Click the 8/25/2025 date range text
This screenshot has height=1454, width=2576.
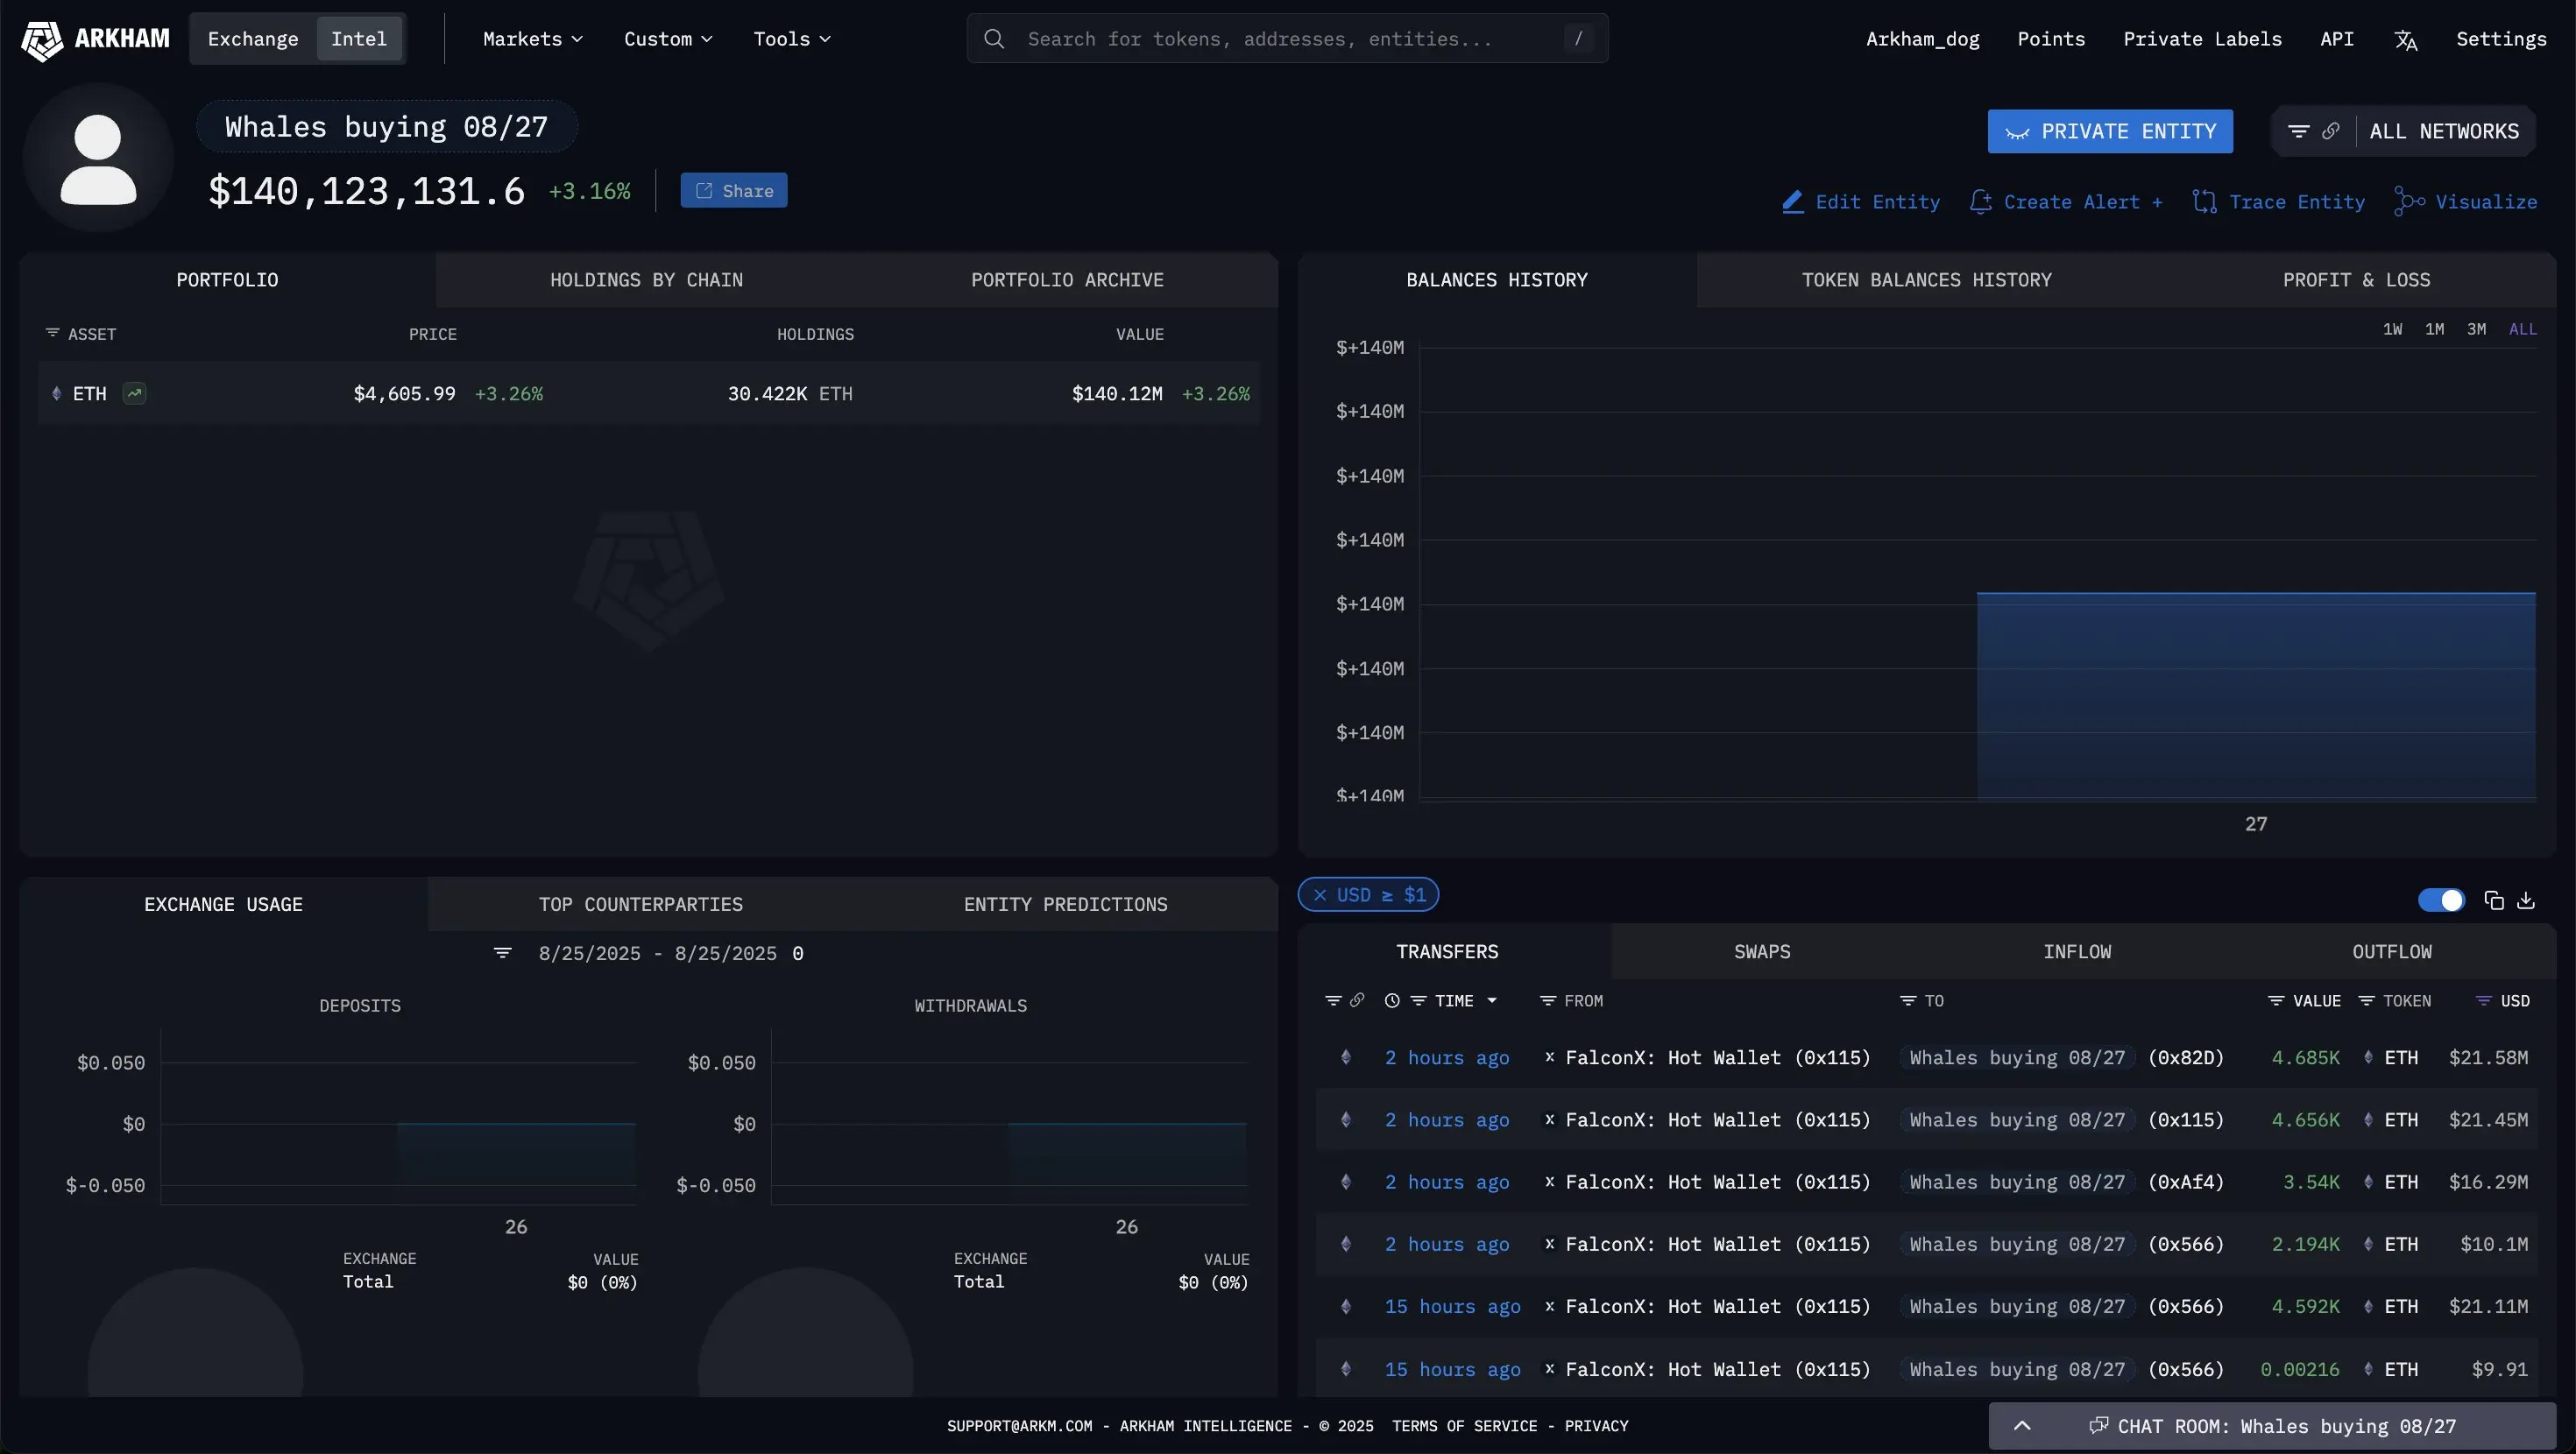(x=657, y=953)
